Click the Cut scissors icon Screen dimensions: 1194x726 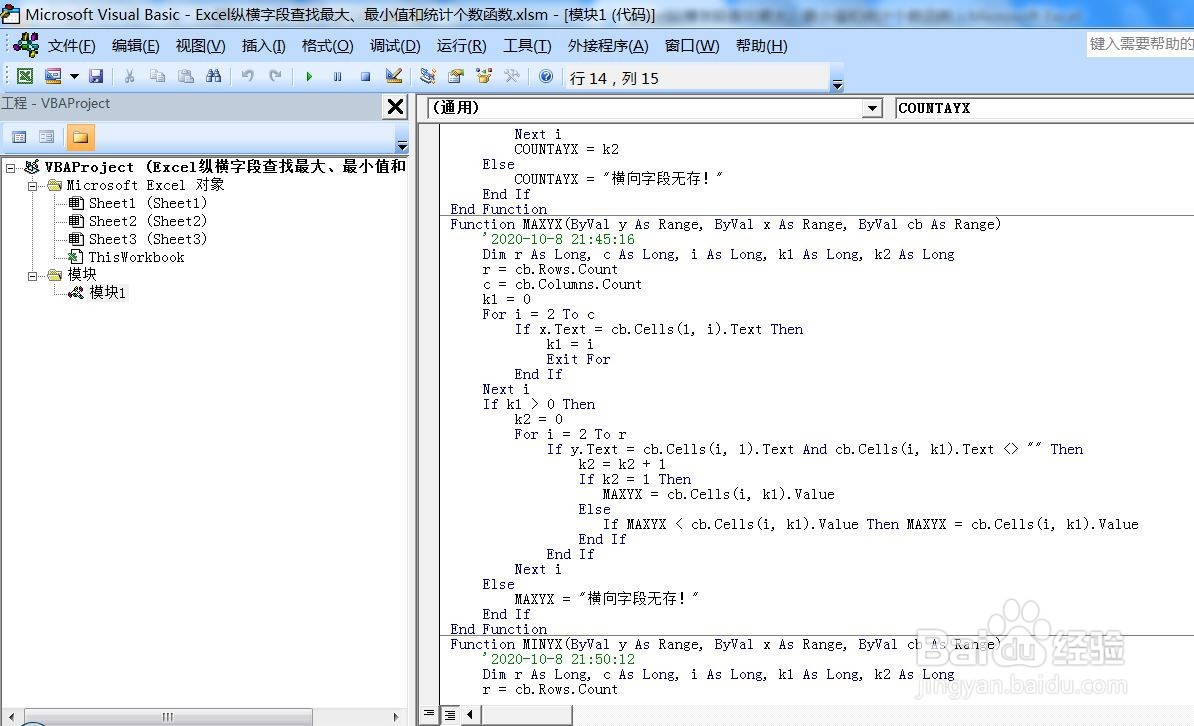tap(129, 76)
